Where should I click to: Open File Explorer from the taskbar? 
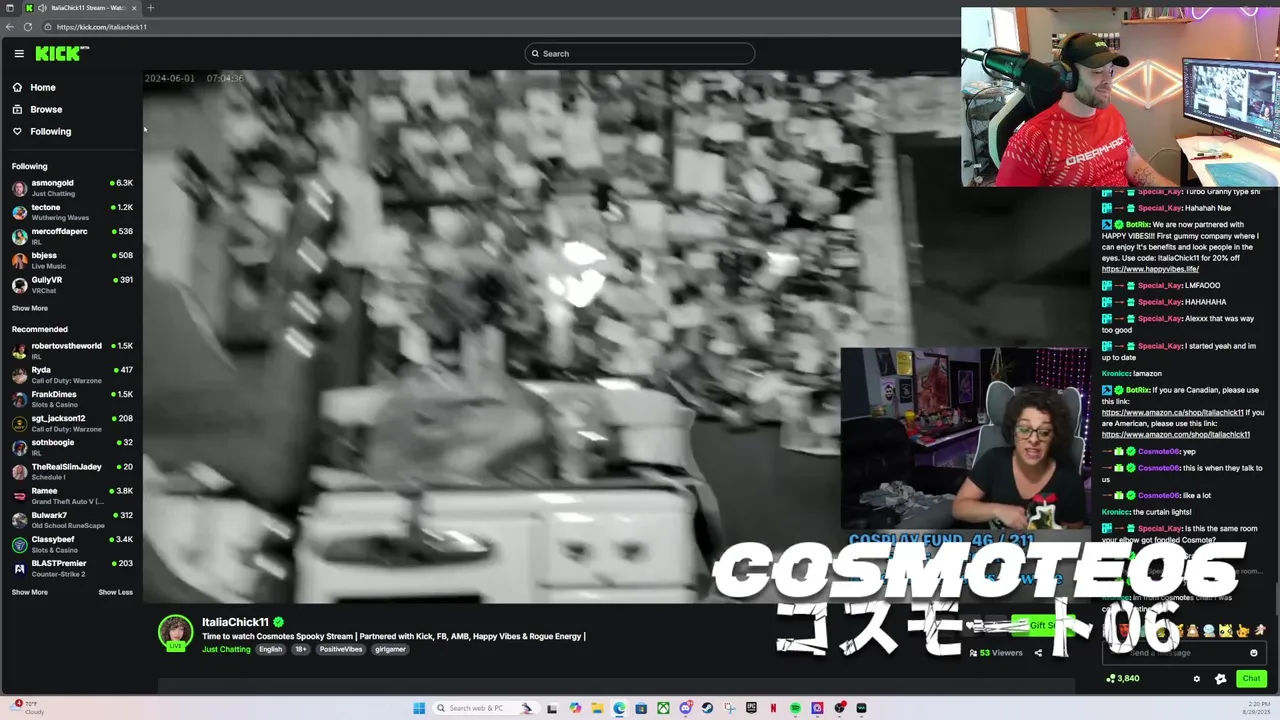click(597, 708)
